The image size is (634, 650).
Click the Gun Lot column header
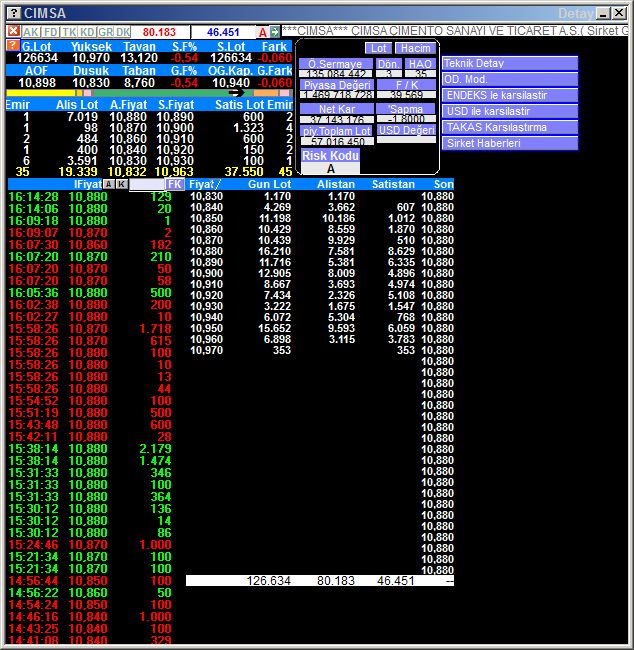[x=270, y=184]
